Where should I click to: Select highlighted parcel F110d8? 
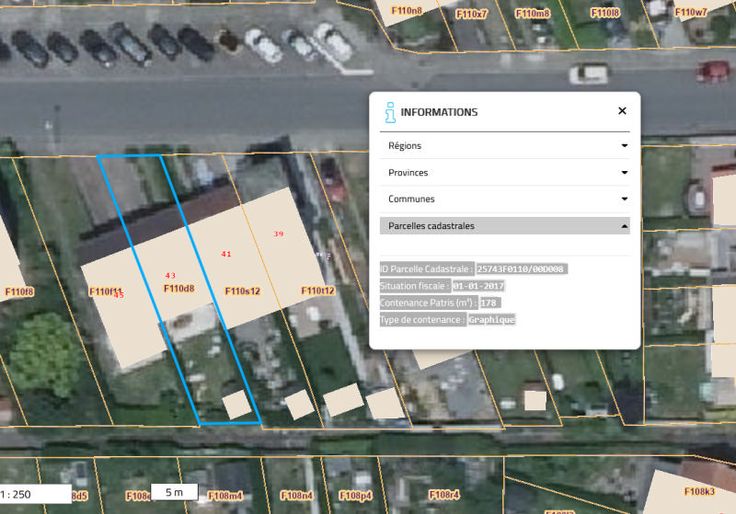(x=179, y=288)
